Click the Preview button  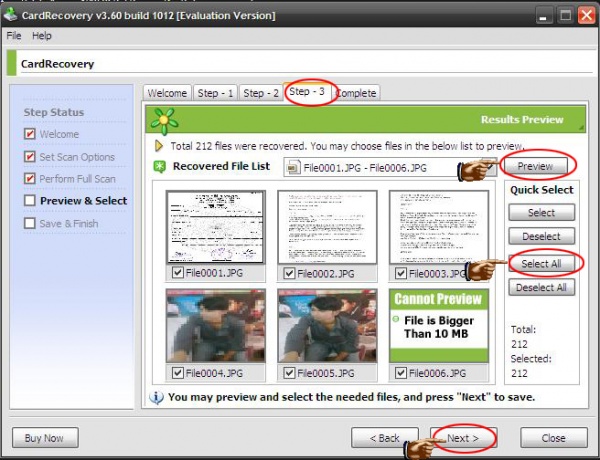(535, 166)
